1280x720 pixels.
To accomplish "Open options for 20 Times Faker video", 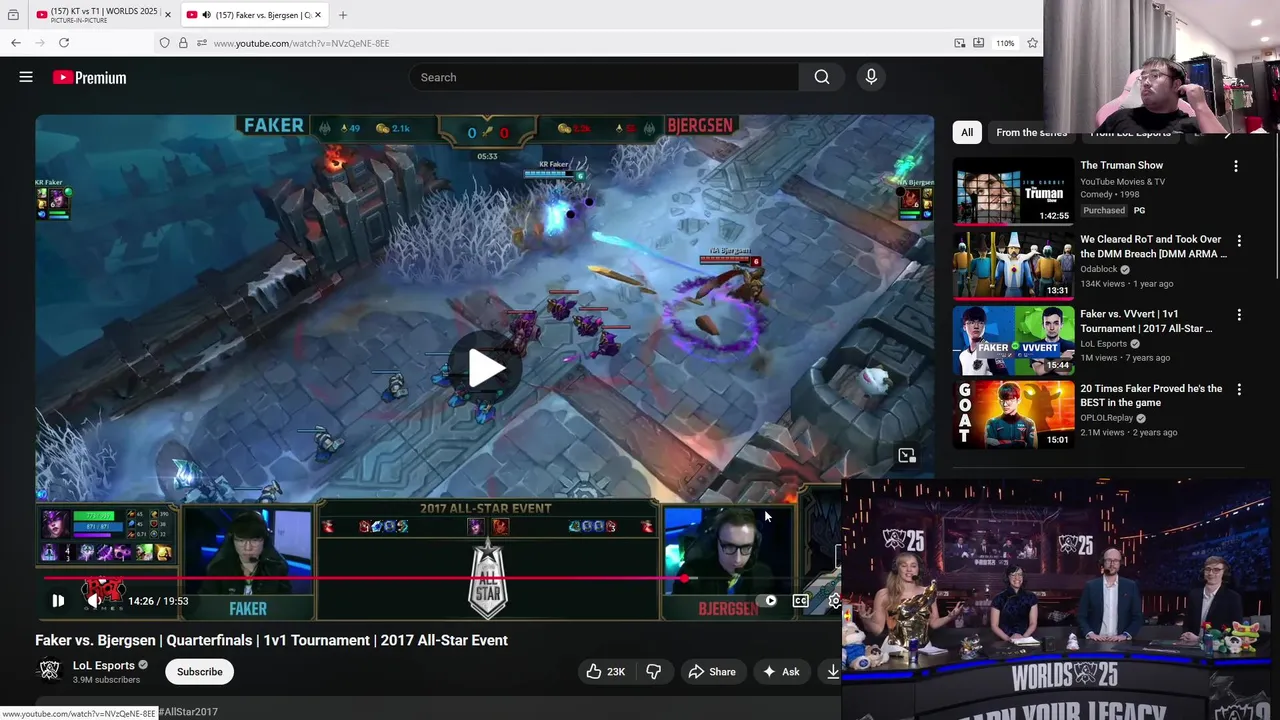I will pos(1239,390).
